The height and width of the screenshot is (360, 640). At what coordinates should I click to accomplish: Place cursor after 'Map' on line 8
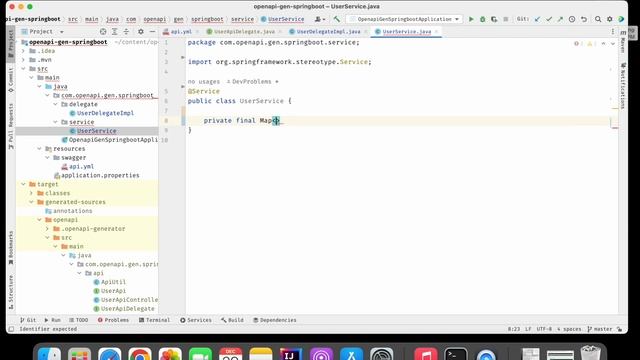tap(272, 120)
